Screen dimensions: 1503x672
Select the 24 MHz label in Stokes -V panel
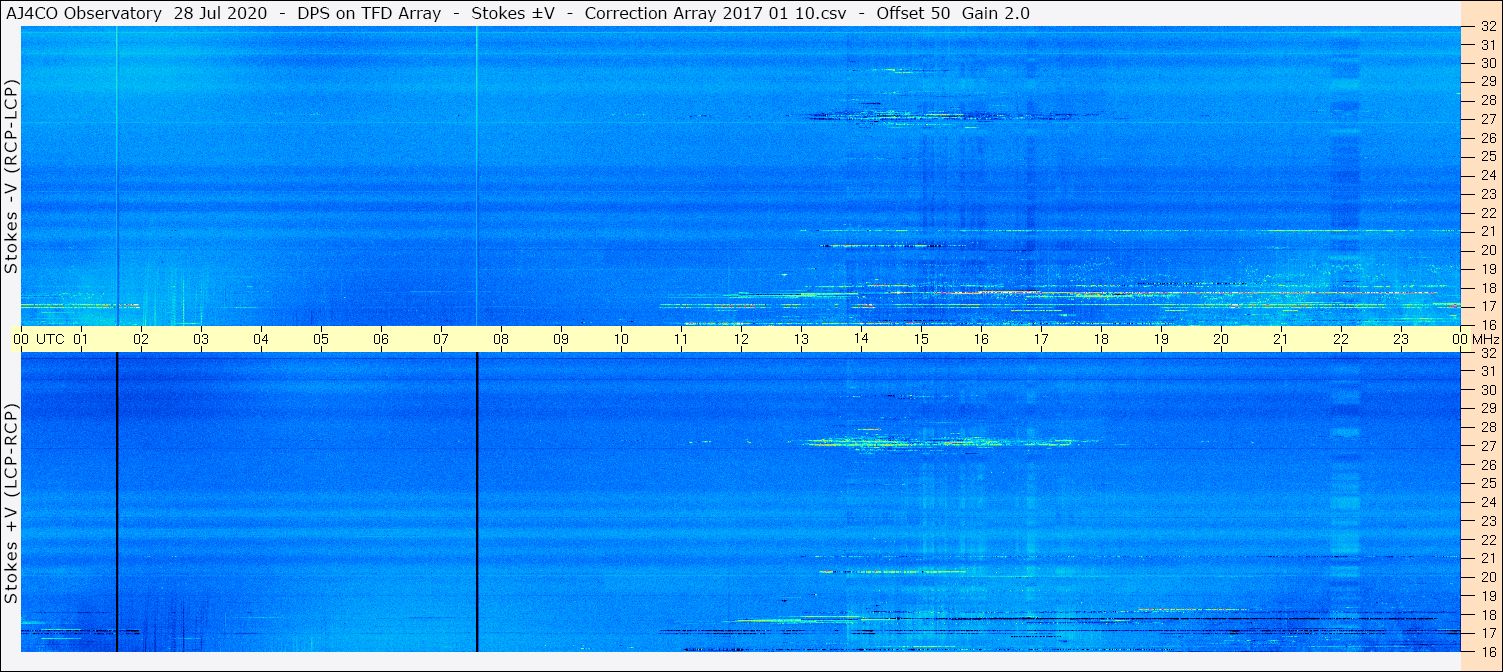coord(1487,176)
